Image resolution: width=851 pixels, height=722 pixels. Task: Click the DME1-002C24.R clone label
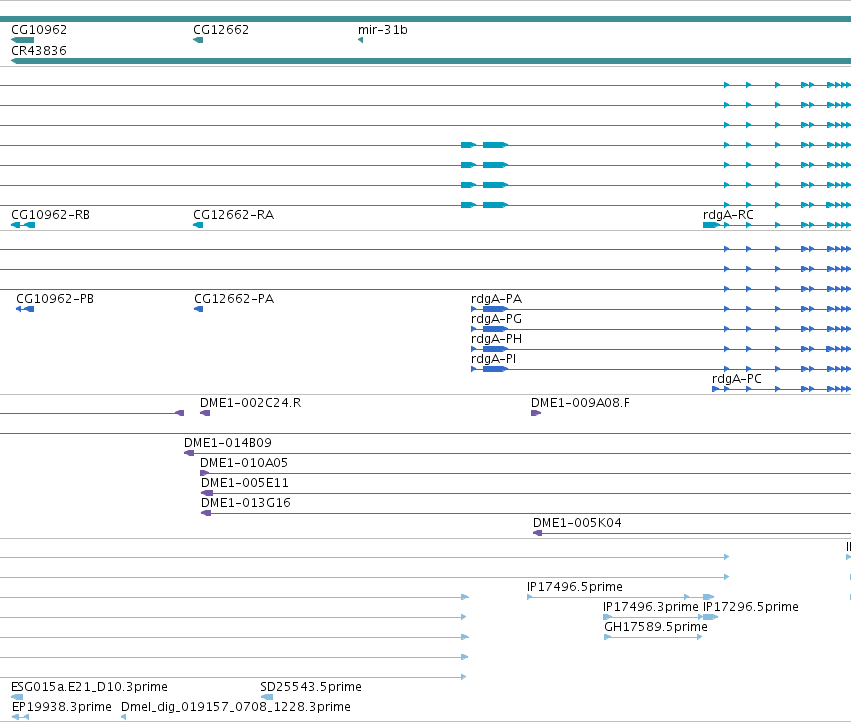coord(250,403)
